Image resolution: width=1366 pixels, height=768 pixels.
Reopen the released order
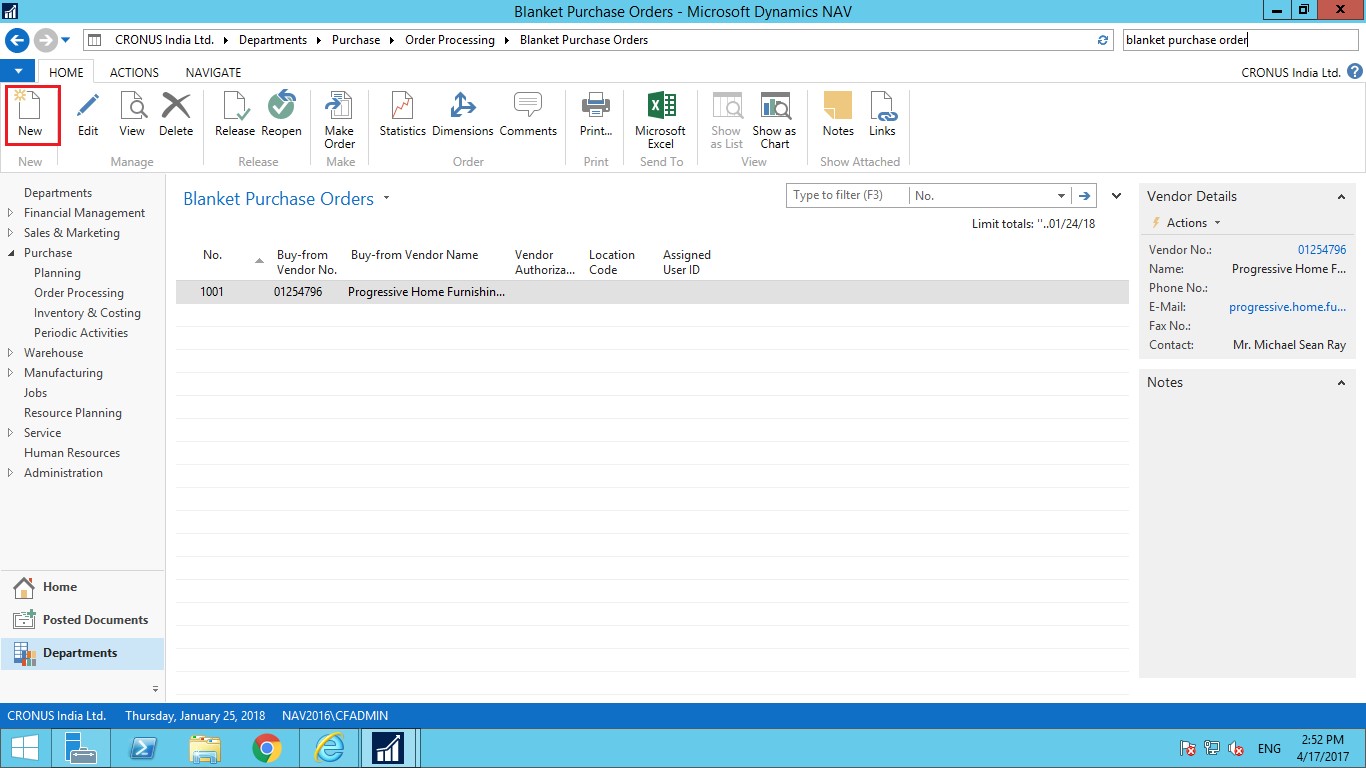[x=281, y=115]
